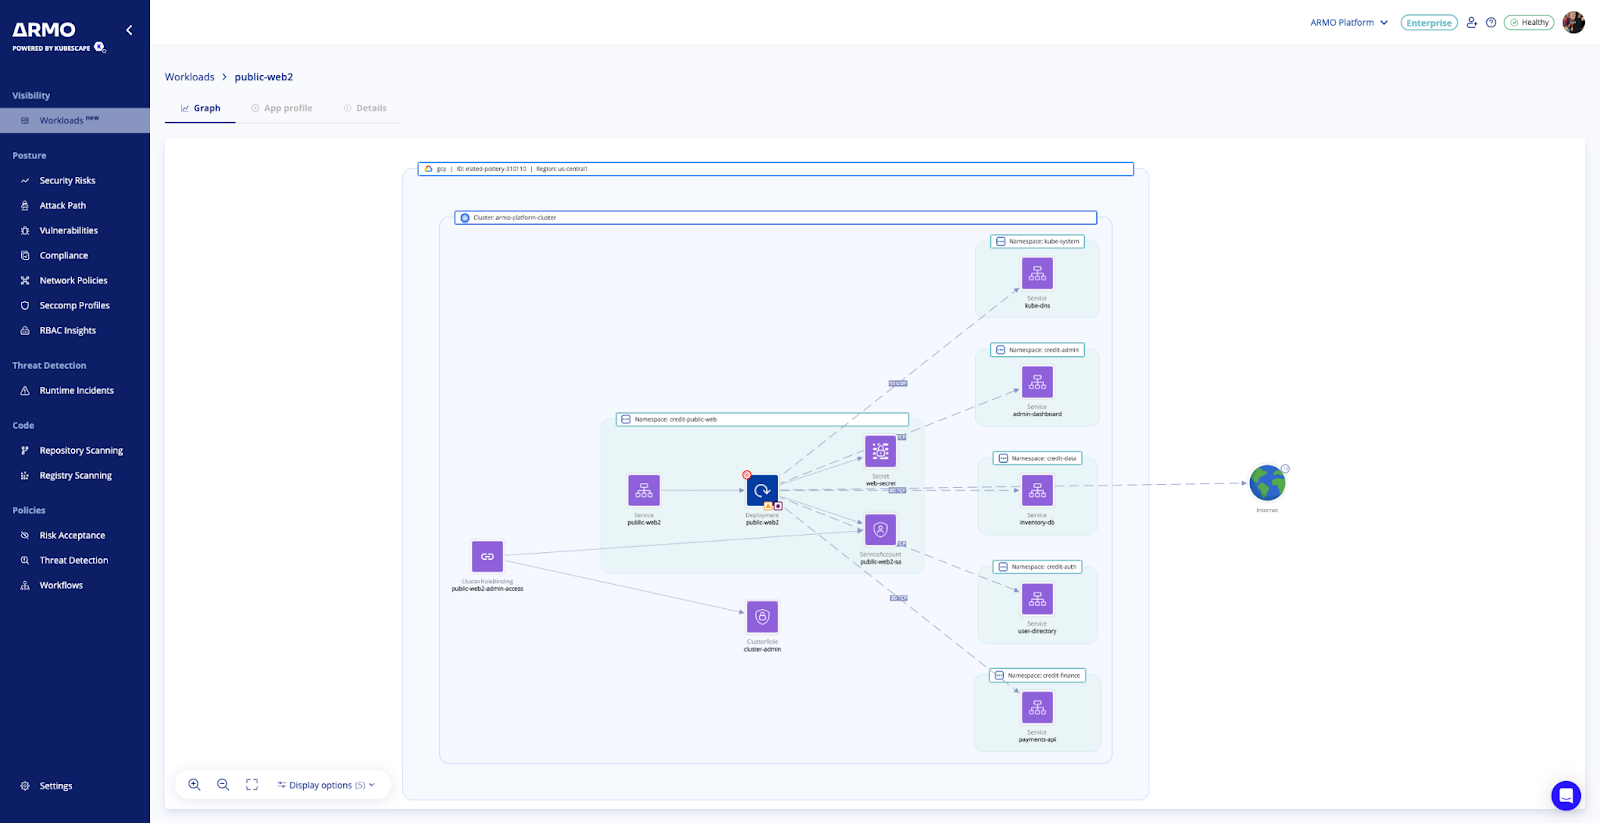The height and width of the screenshot is (823, 1600).
Task: Open Network Policies
Action: pyautogui.click(x=75, y=281)
